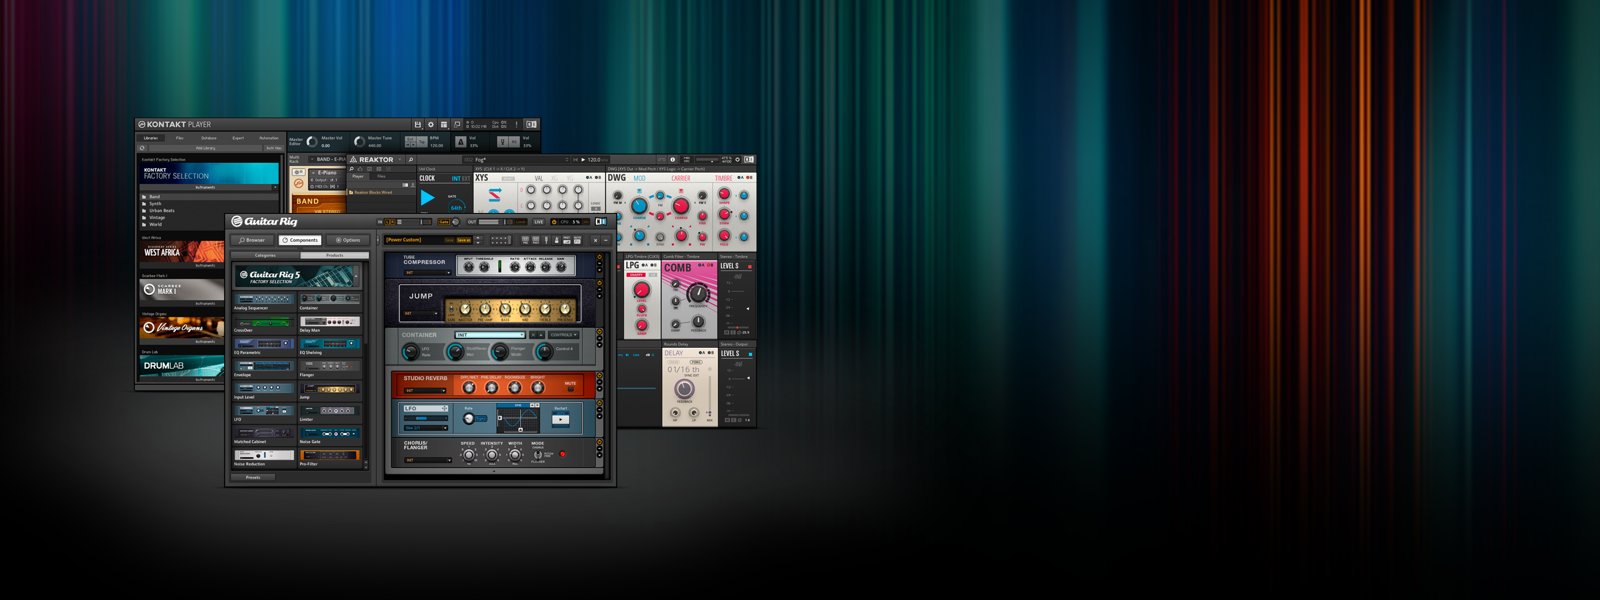Screen dimensions: 1600x600
Task: Click Reaktor info icon in top toolbar
Action: 673,160
